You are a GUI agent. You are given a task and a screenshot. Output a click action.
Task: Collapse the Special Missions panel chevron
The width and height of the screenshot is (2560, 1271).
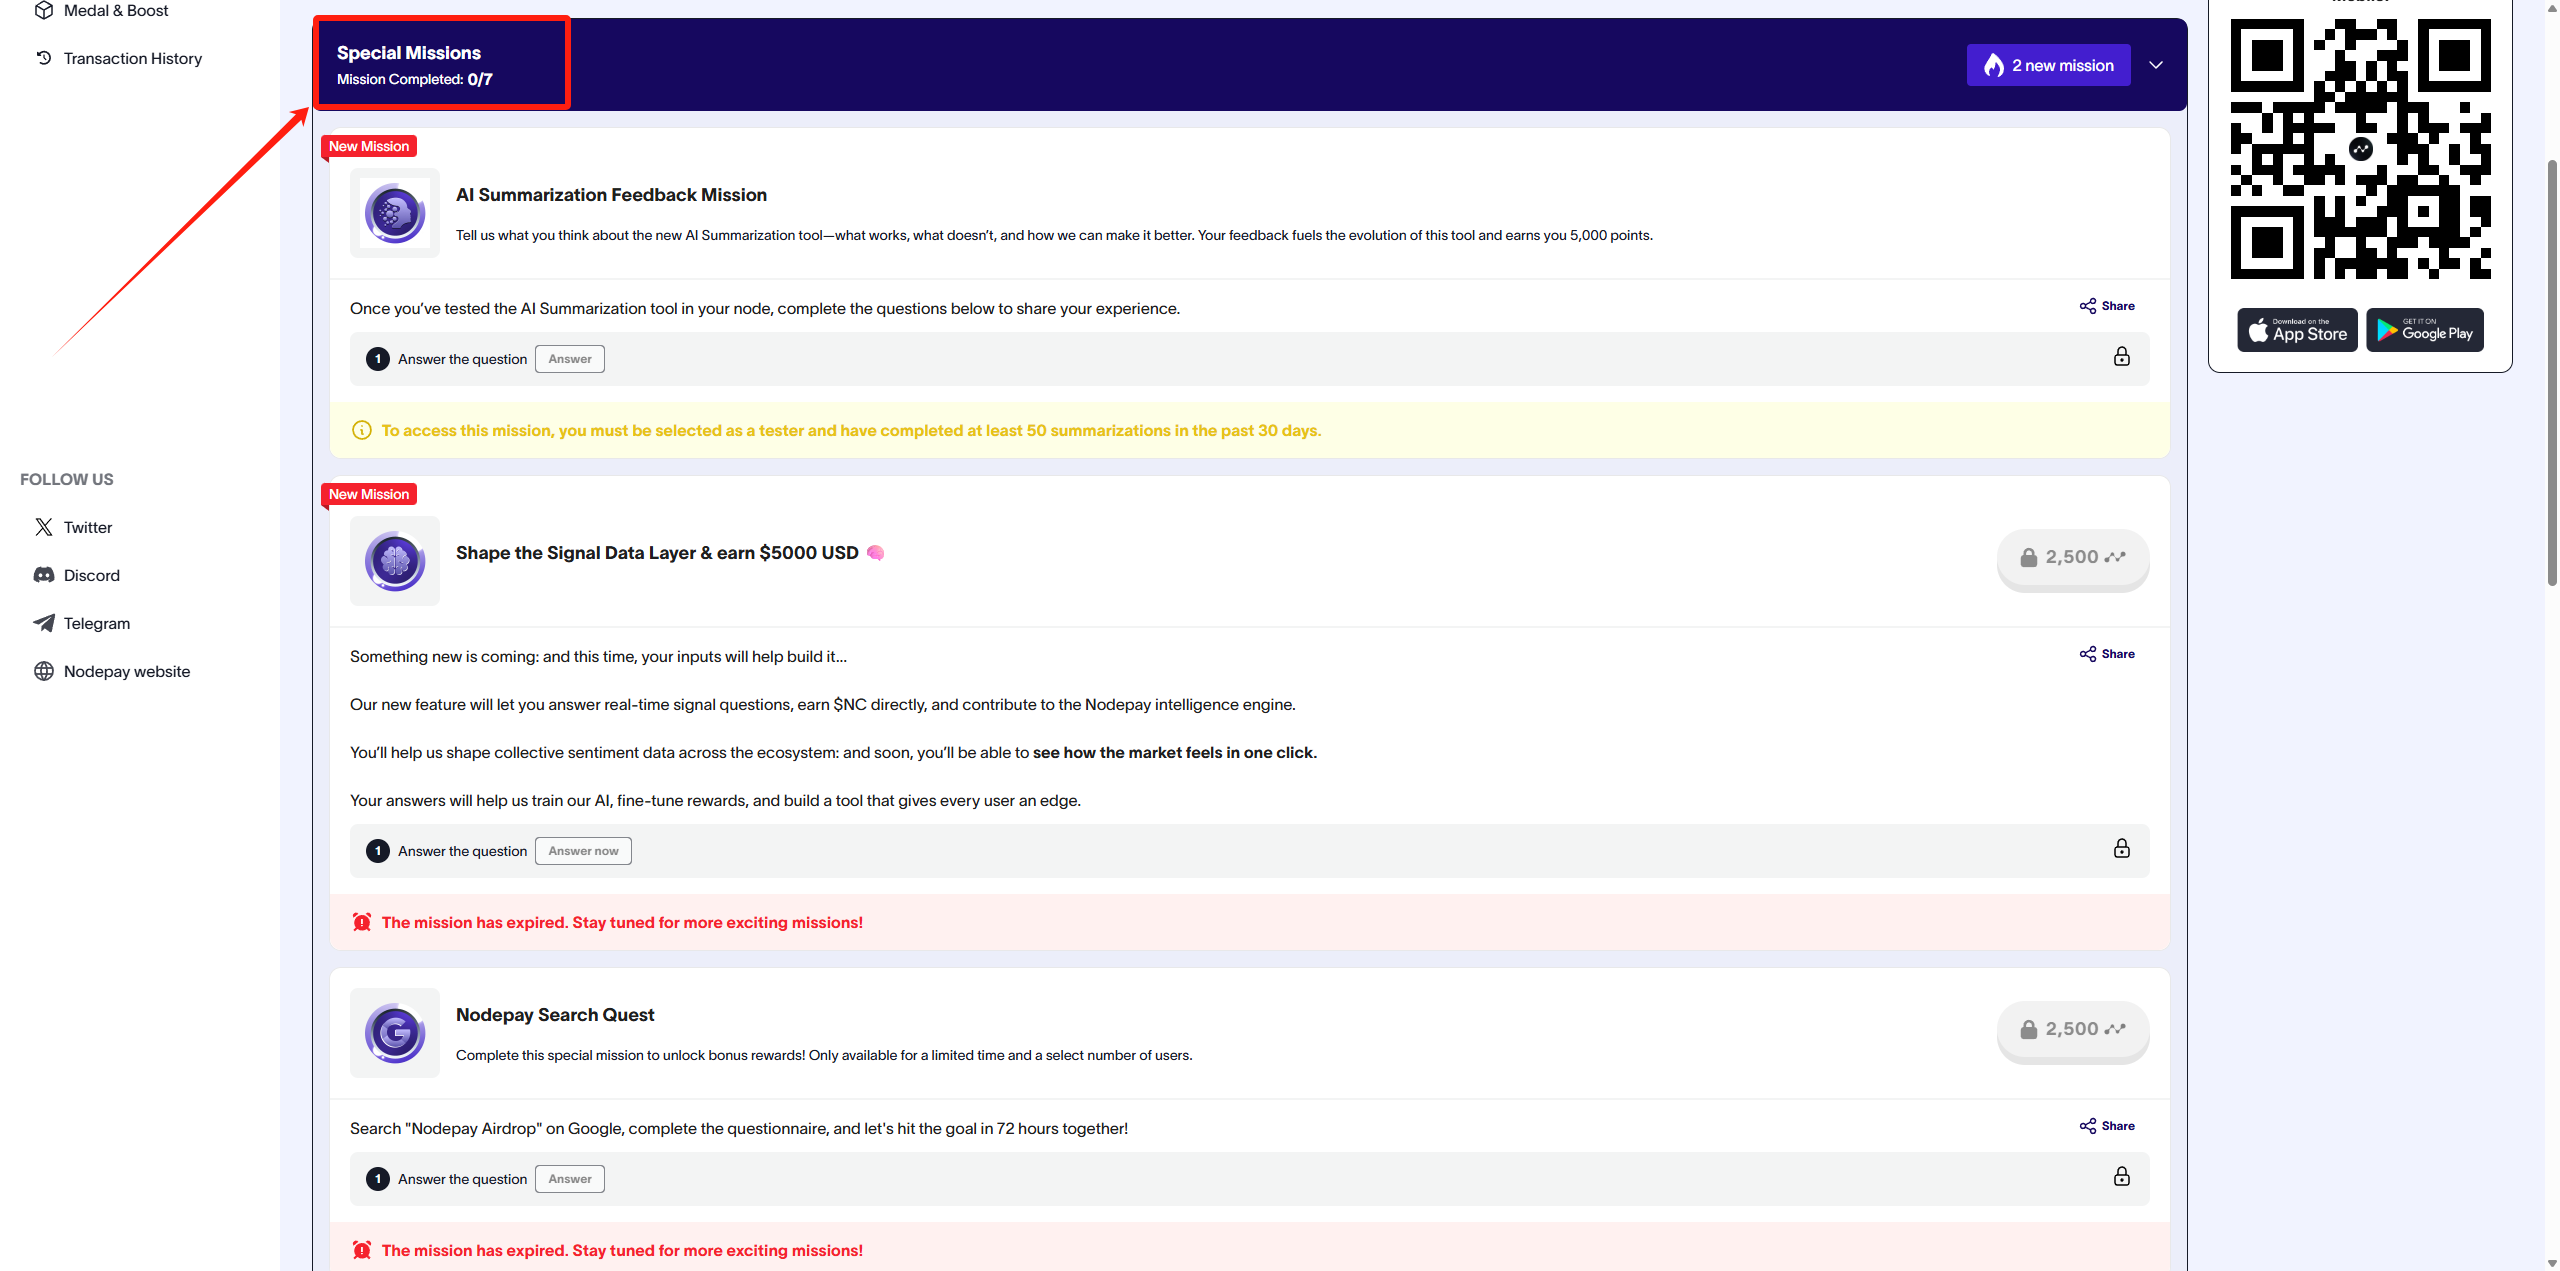[x=2156, y=65]
